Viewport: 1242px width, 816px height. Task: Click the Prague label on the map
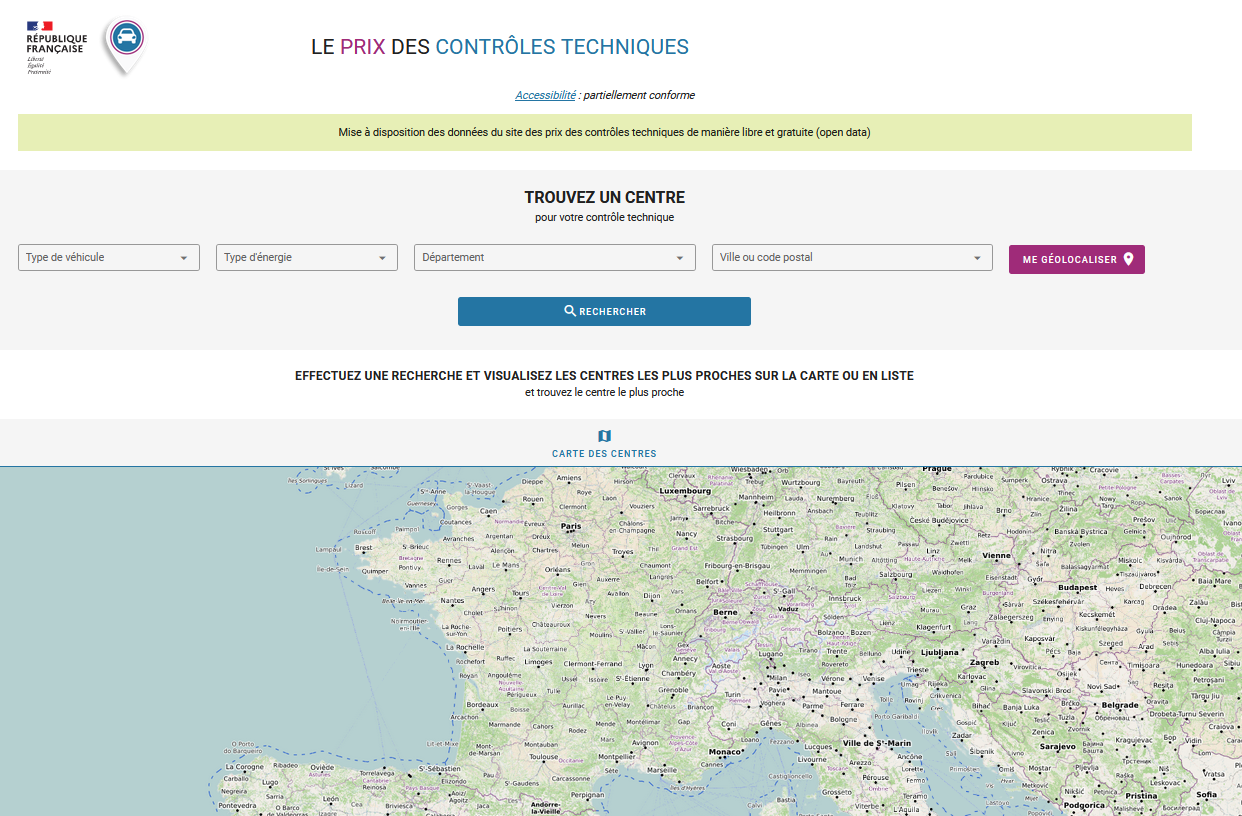(x=937, y=468)
